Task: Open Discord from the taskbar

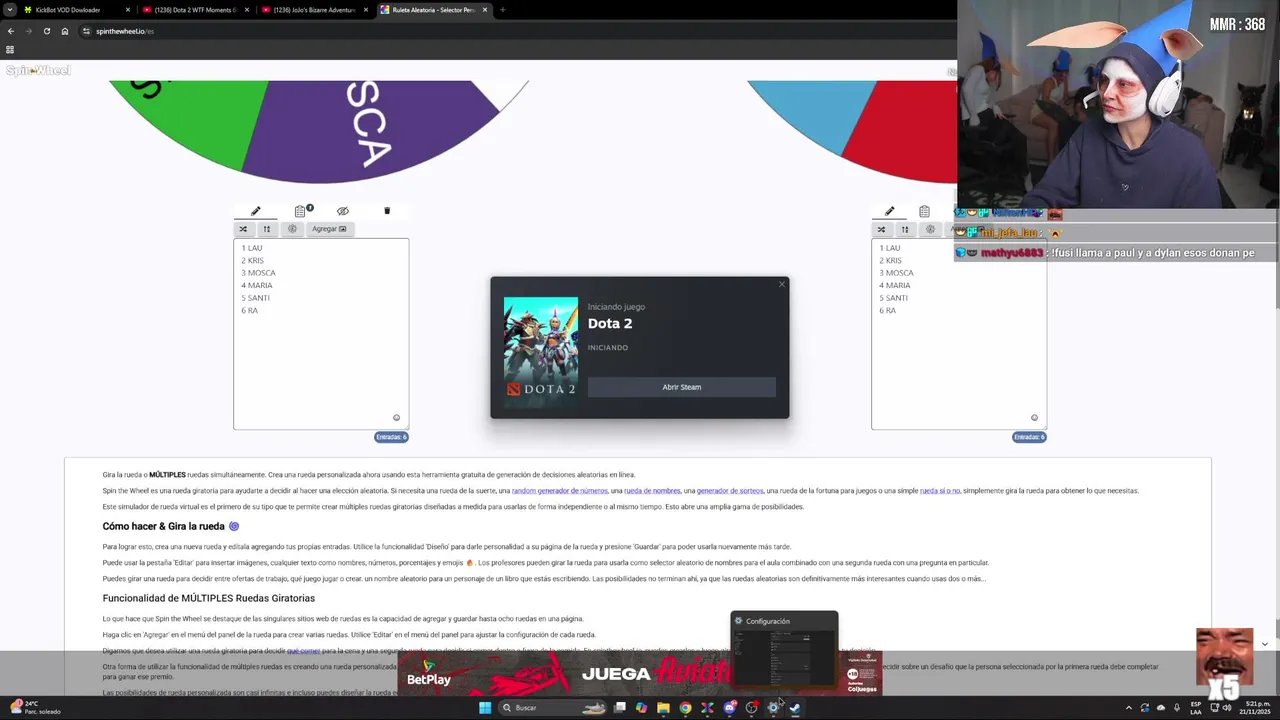Action: pos(729,708)
